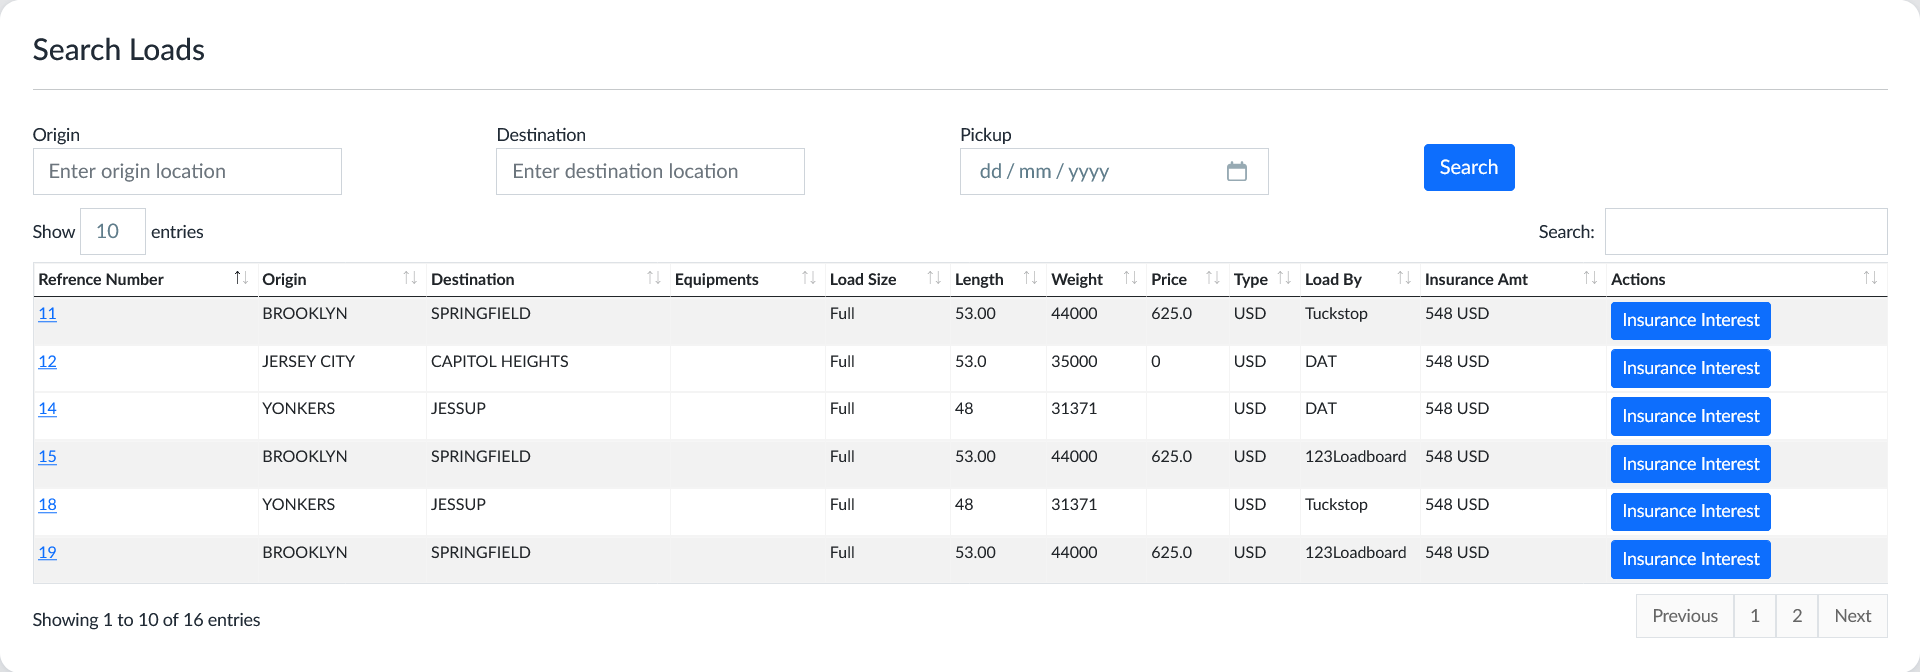Viewport: 1920px width, 672px height.
Task: Focus the Pickup date field
Action: point(1114,171)
